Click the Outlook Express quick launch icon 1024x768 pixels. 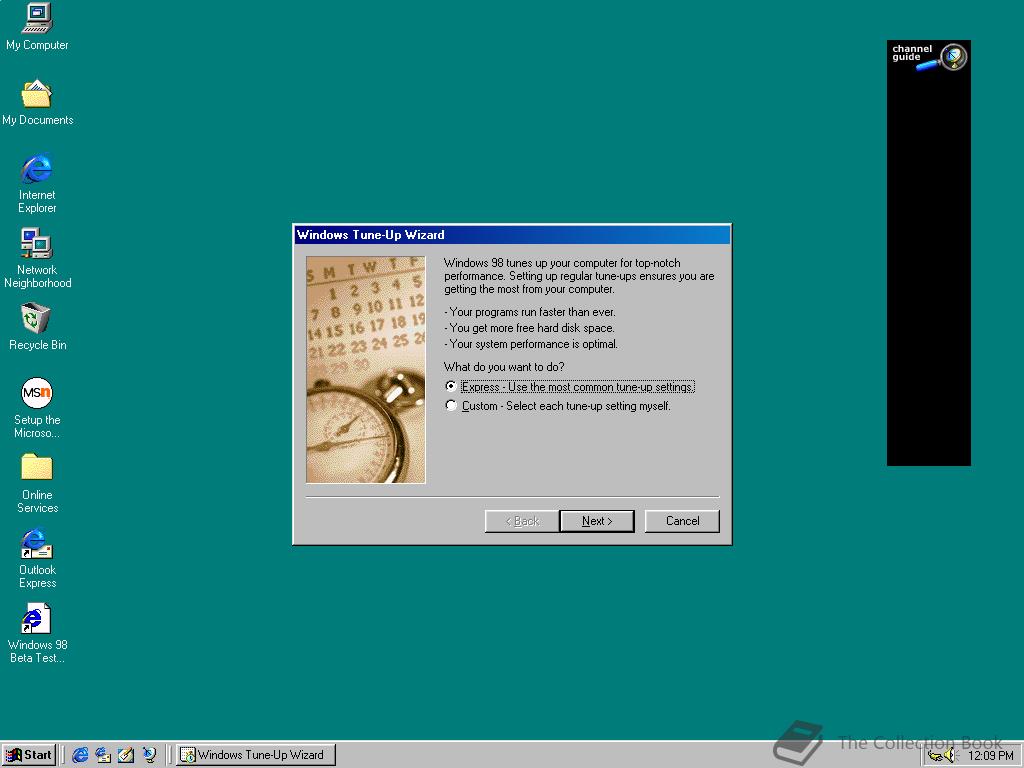tap(103, 755)
